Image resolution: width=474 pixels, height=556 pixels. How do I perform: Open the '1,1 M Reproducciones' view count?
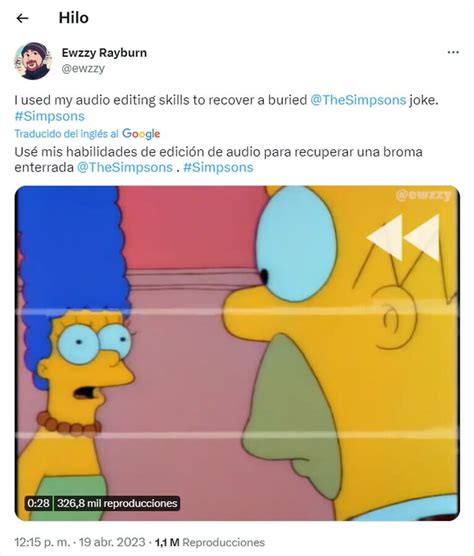point(210,542)
